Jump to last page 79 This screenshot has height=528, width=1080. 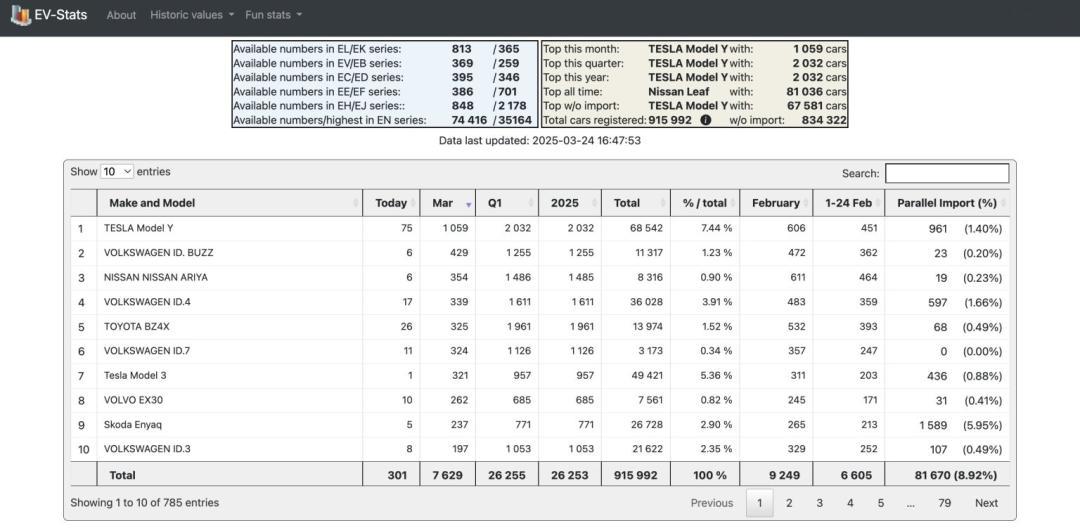pyautogui.click(x=944, y=503)
